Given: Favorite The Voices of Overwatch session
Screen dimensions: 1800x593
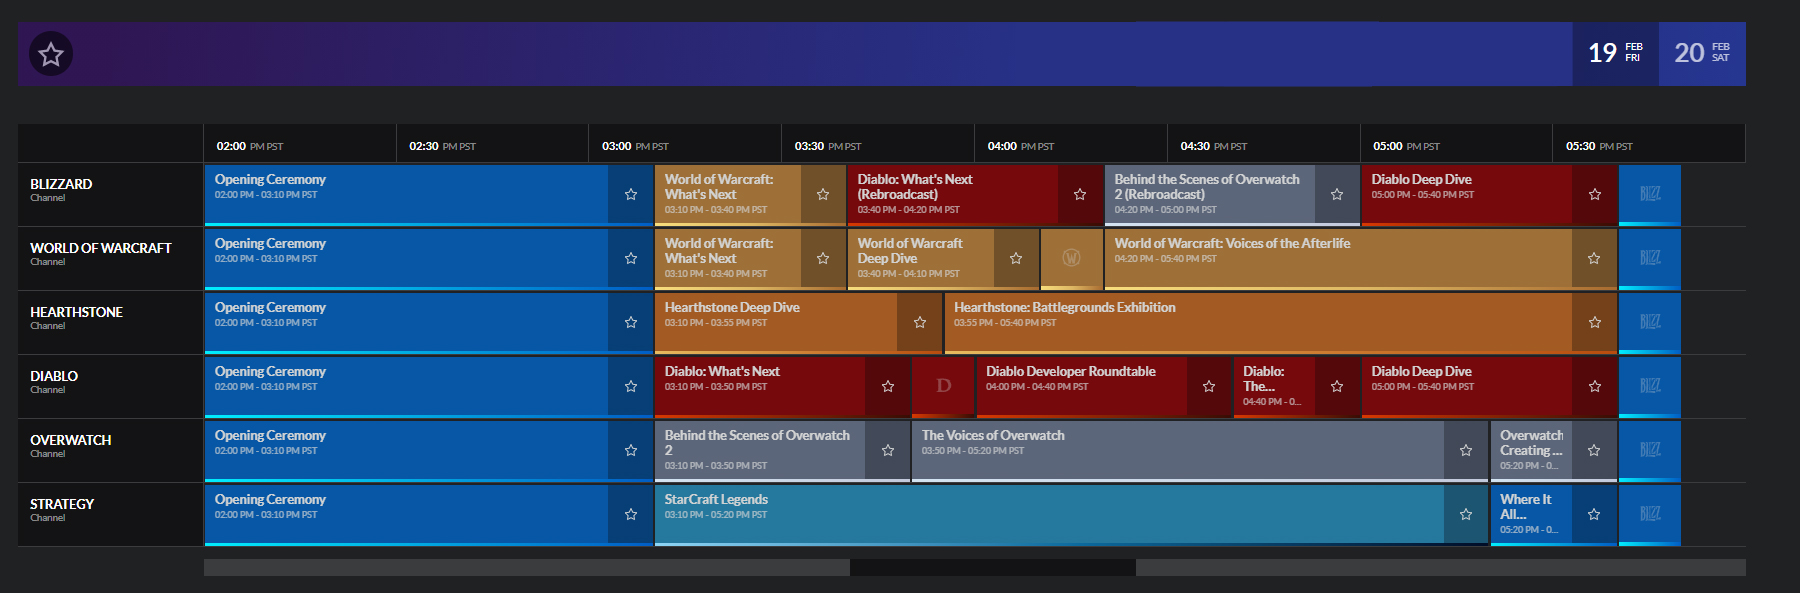Looking at the screenshot, I should (x=1466, y=450).
